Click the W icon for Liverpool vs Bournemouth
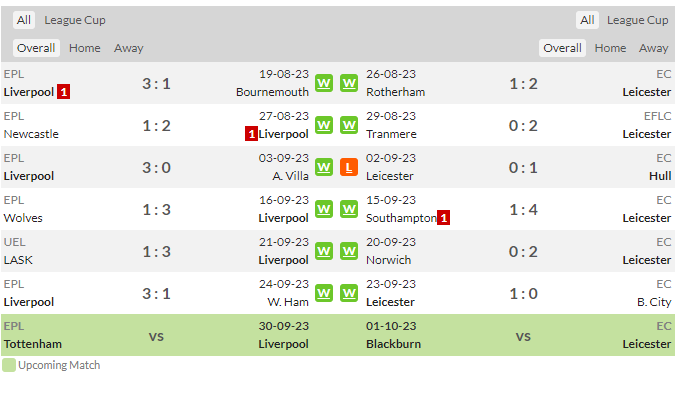 pyautogui.click(x=324, y=83)
